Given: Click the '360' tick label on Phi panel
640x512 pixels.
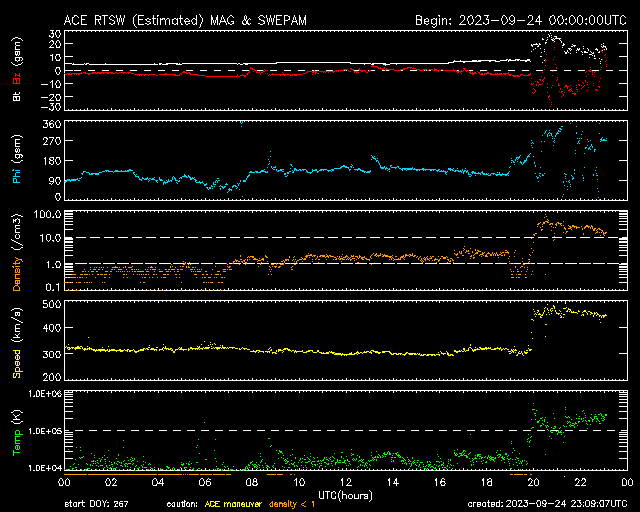Looking at the screenshot, I should (x=52, y=124).
